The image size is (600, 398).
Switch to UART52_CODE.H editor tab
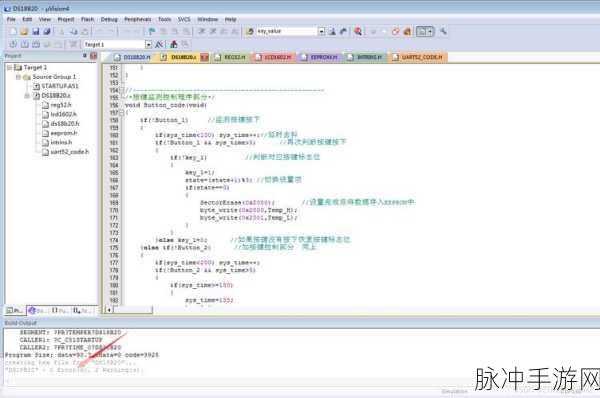(x=417, y=57)
